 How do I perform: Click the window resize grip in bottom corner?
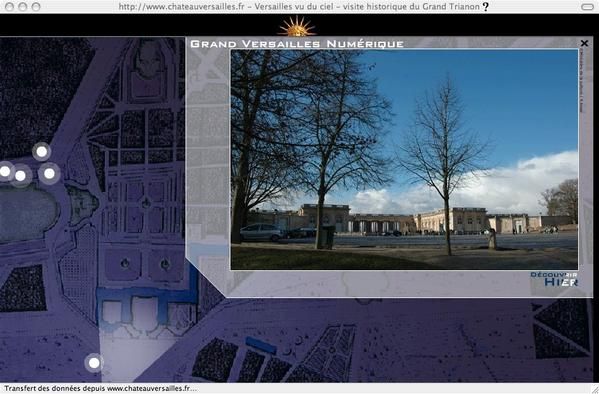[595, 389]
